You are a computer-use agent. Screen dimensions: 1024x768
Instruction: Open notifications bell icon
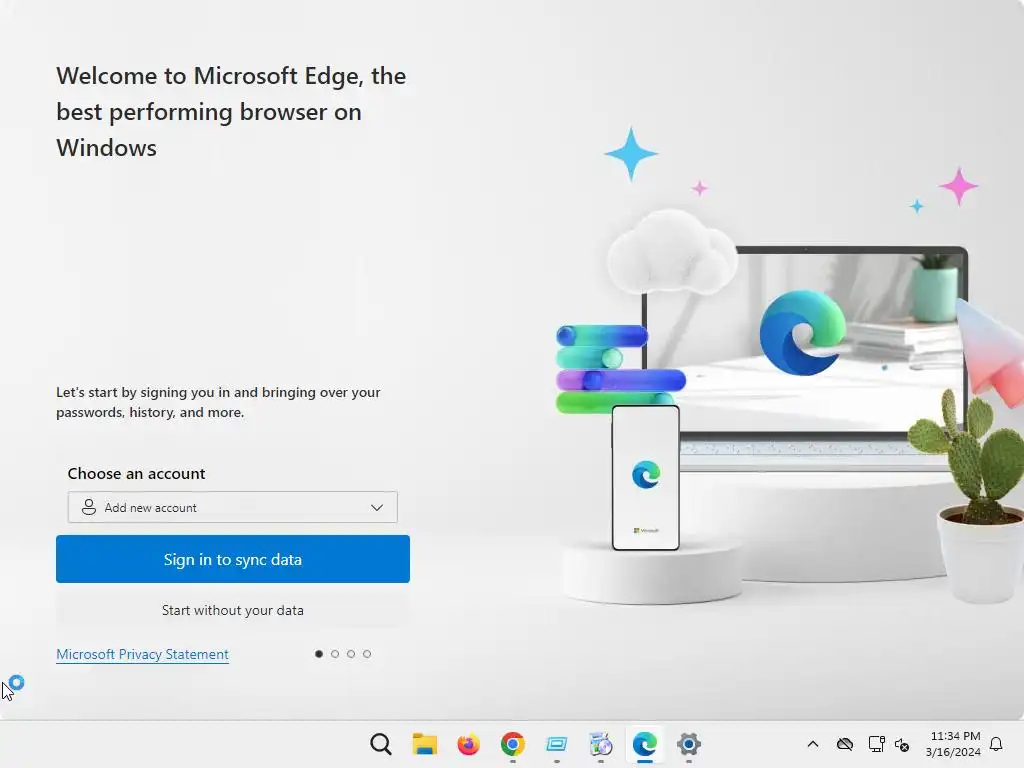[x=996, y=744]
